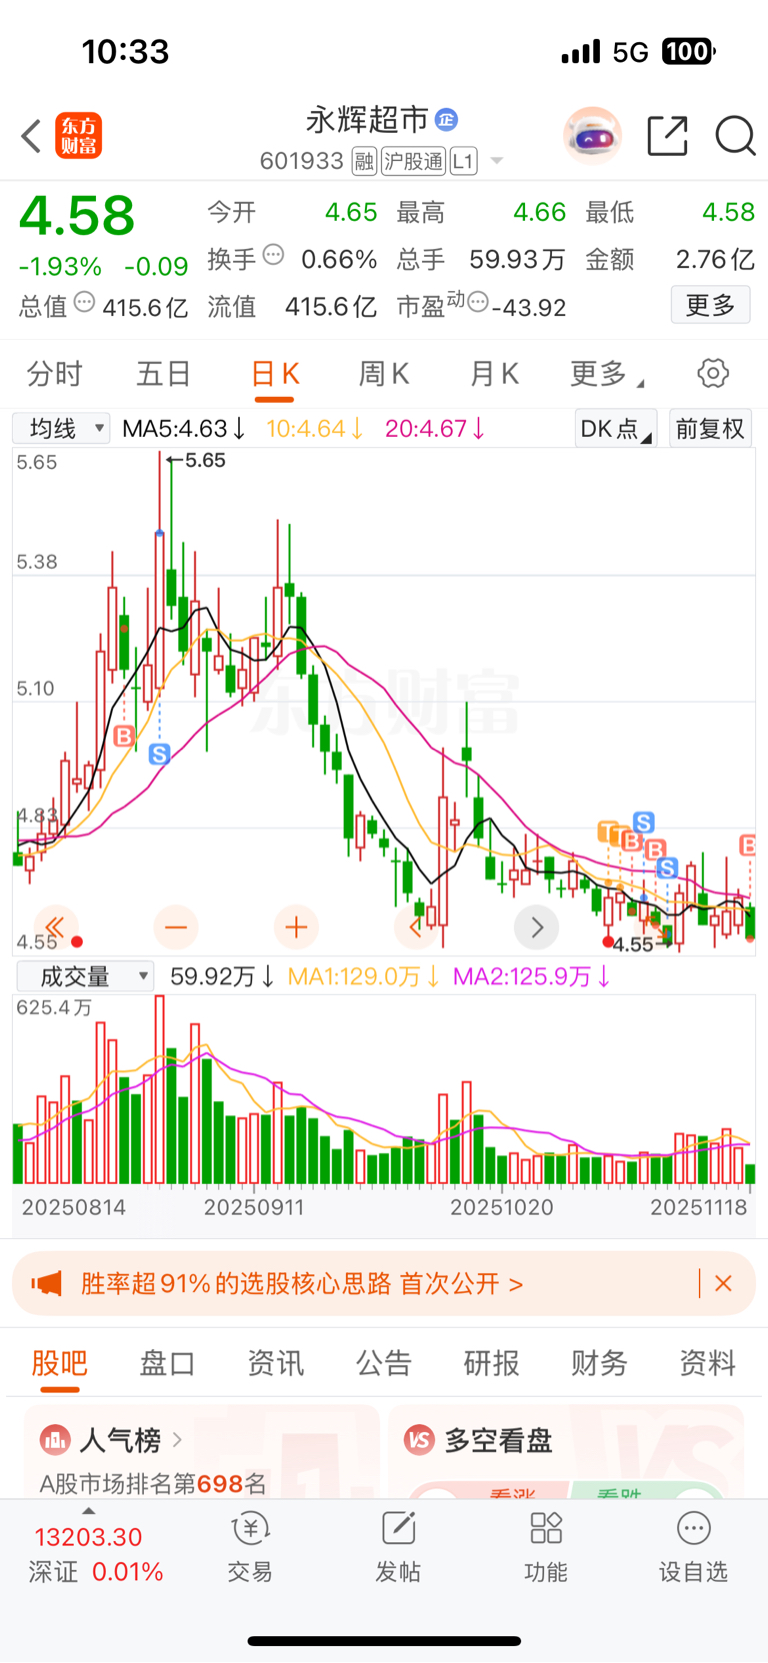Tap the current price 4.58

(x=77, y=216)
